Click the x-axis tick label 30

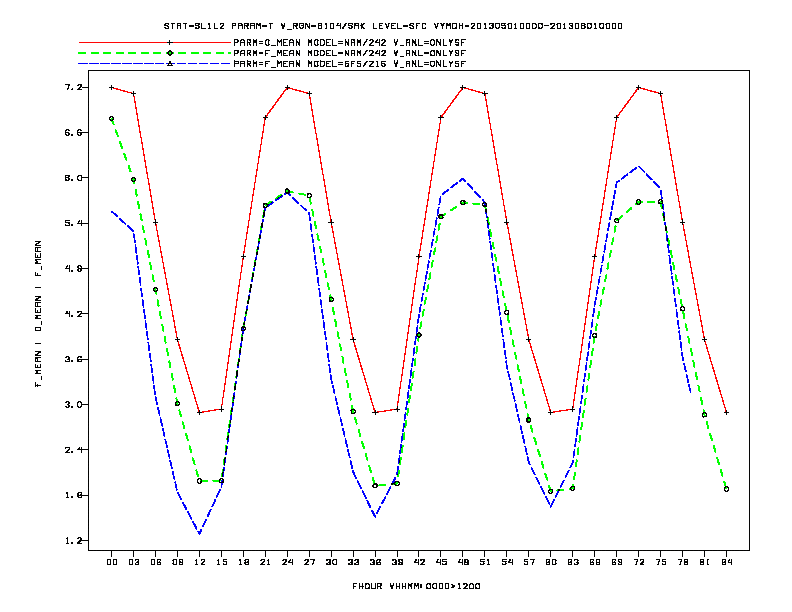click(331, 562)
